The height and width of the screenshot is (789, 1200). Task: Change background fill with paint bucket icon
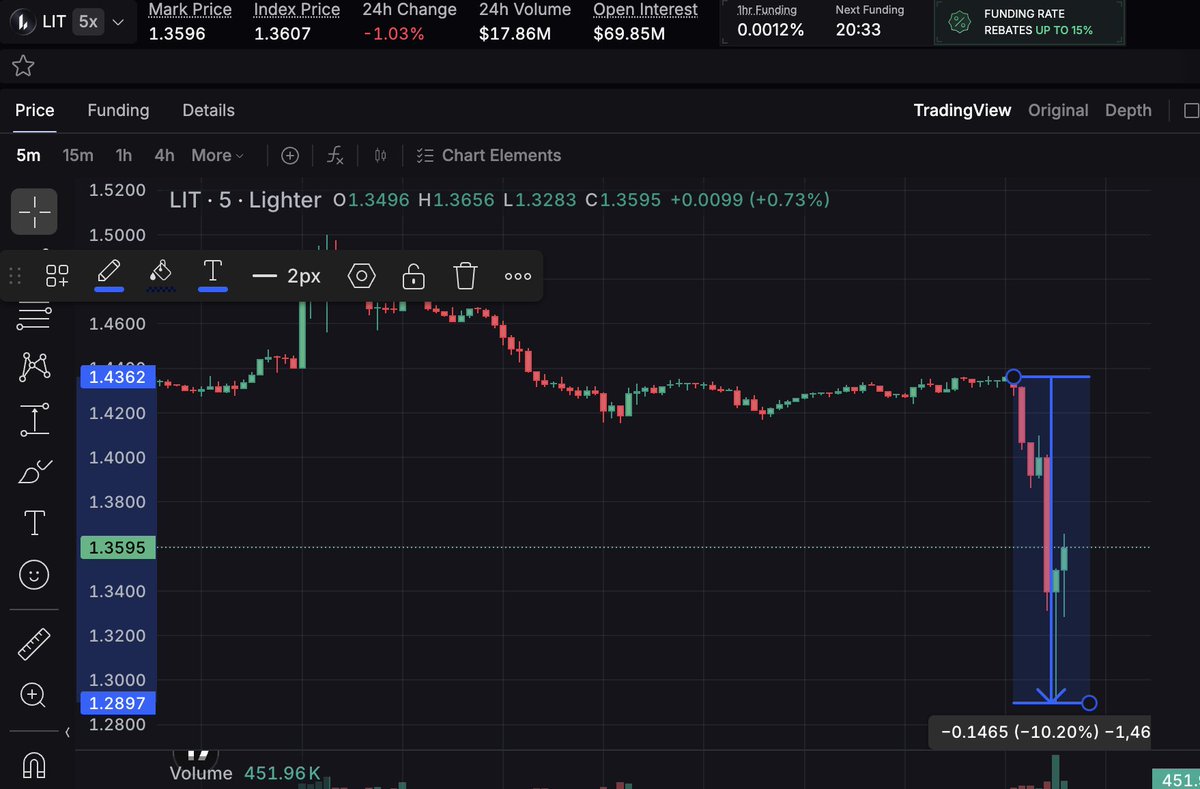[x=161, y=275]
